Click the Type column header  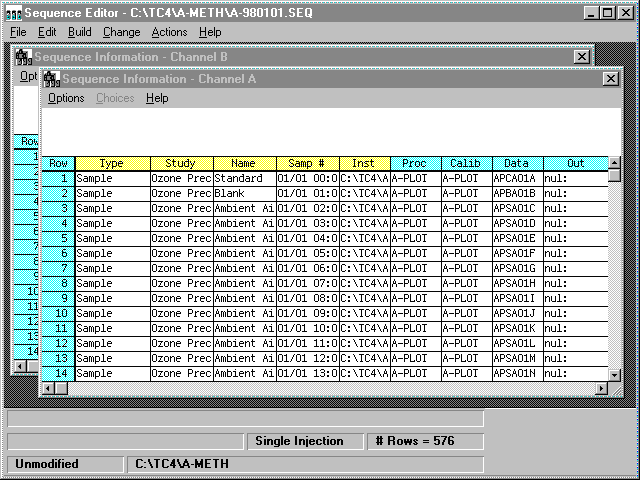click(112, 163)
